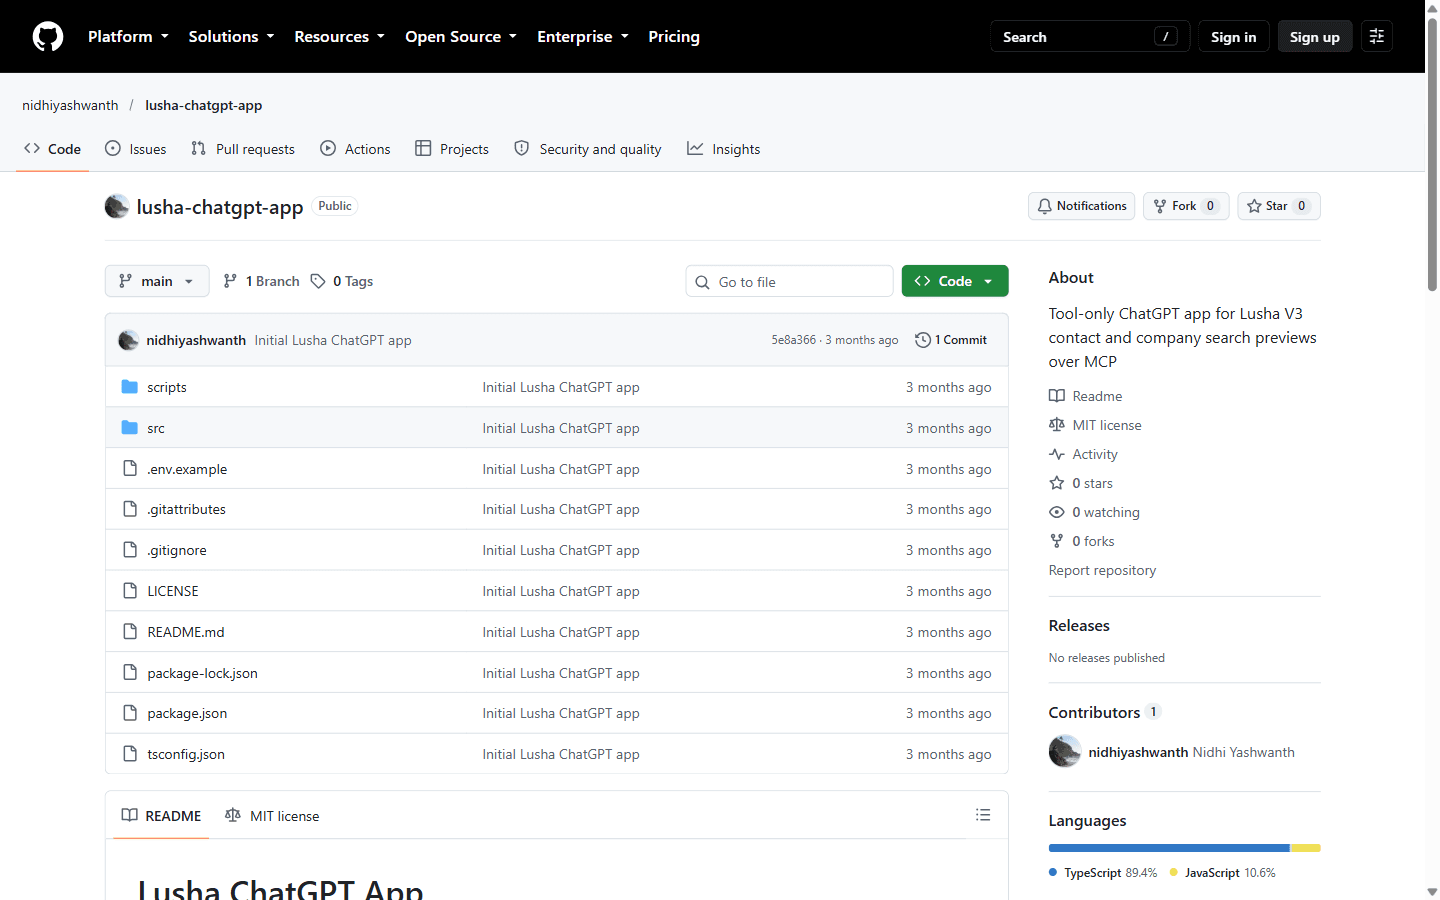
Task: Click the README outline list icon
Action: [983, 815]
